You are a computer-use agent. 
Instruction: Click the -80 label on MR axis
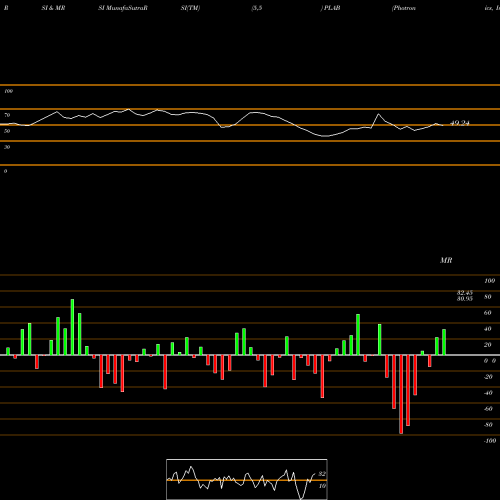pos(488,425)
